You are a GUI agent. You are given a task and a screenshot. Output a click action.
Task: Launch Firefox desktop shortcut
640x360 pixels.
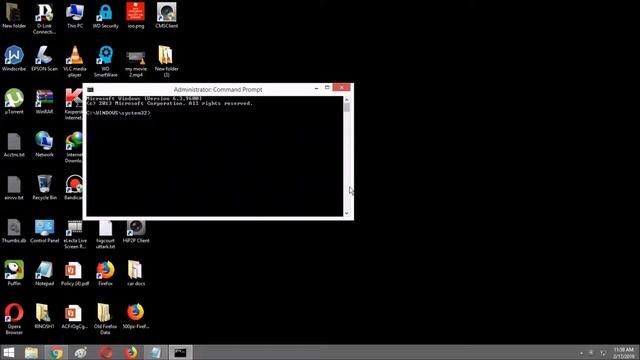point(105,273)
